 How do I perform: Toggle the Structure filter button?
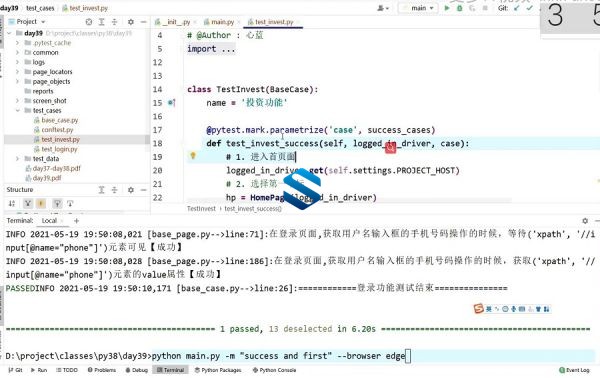28,204
